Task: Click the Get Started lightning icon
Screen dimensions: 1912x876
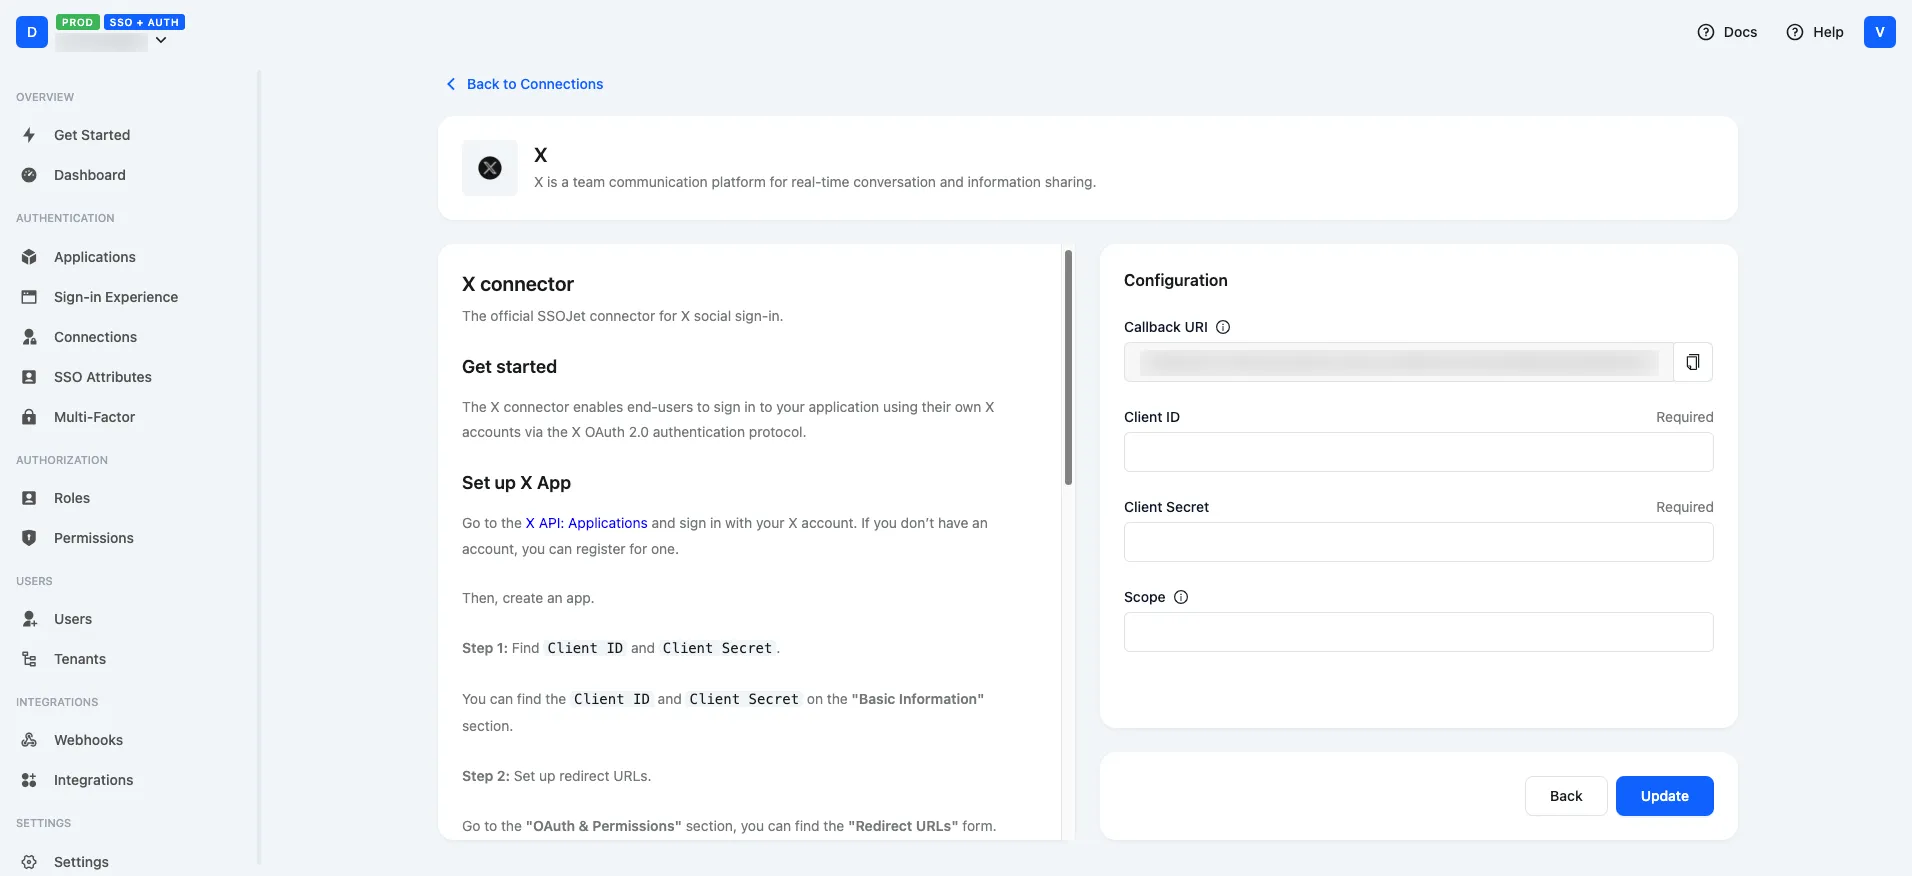Action: 29,135
